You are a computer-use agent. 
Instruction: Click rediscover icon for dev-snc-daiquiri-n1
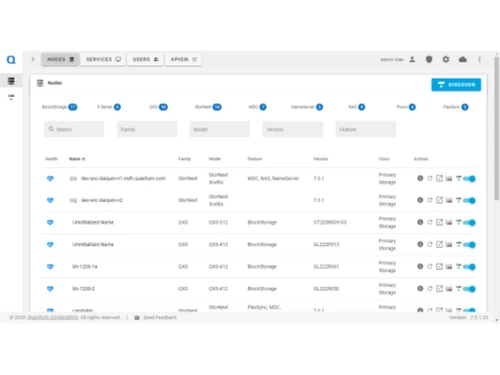459,178
